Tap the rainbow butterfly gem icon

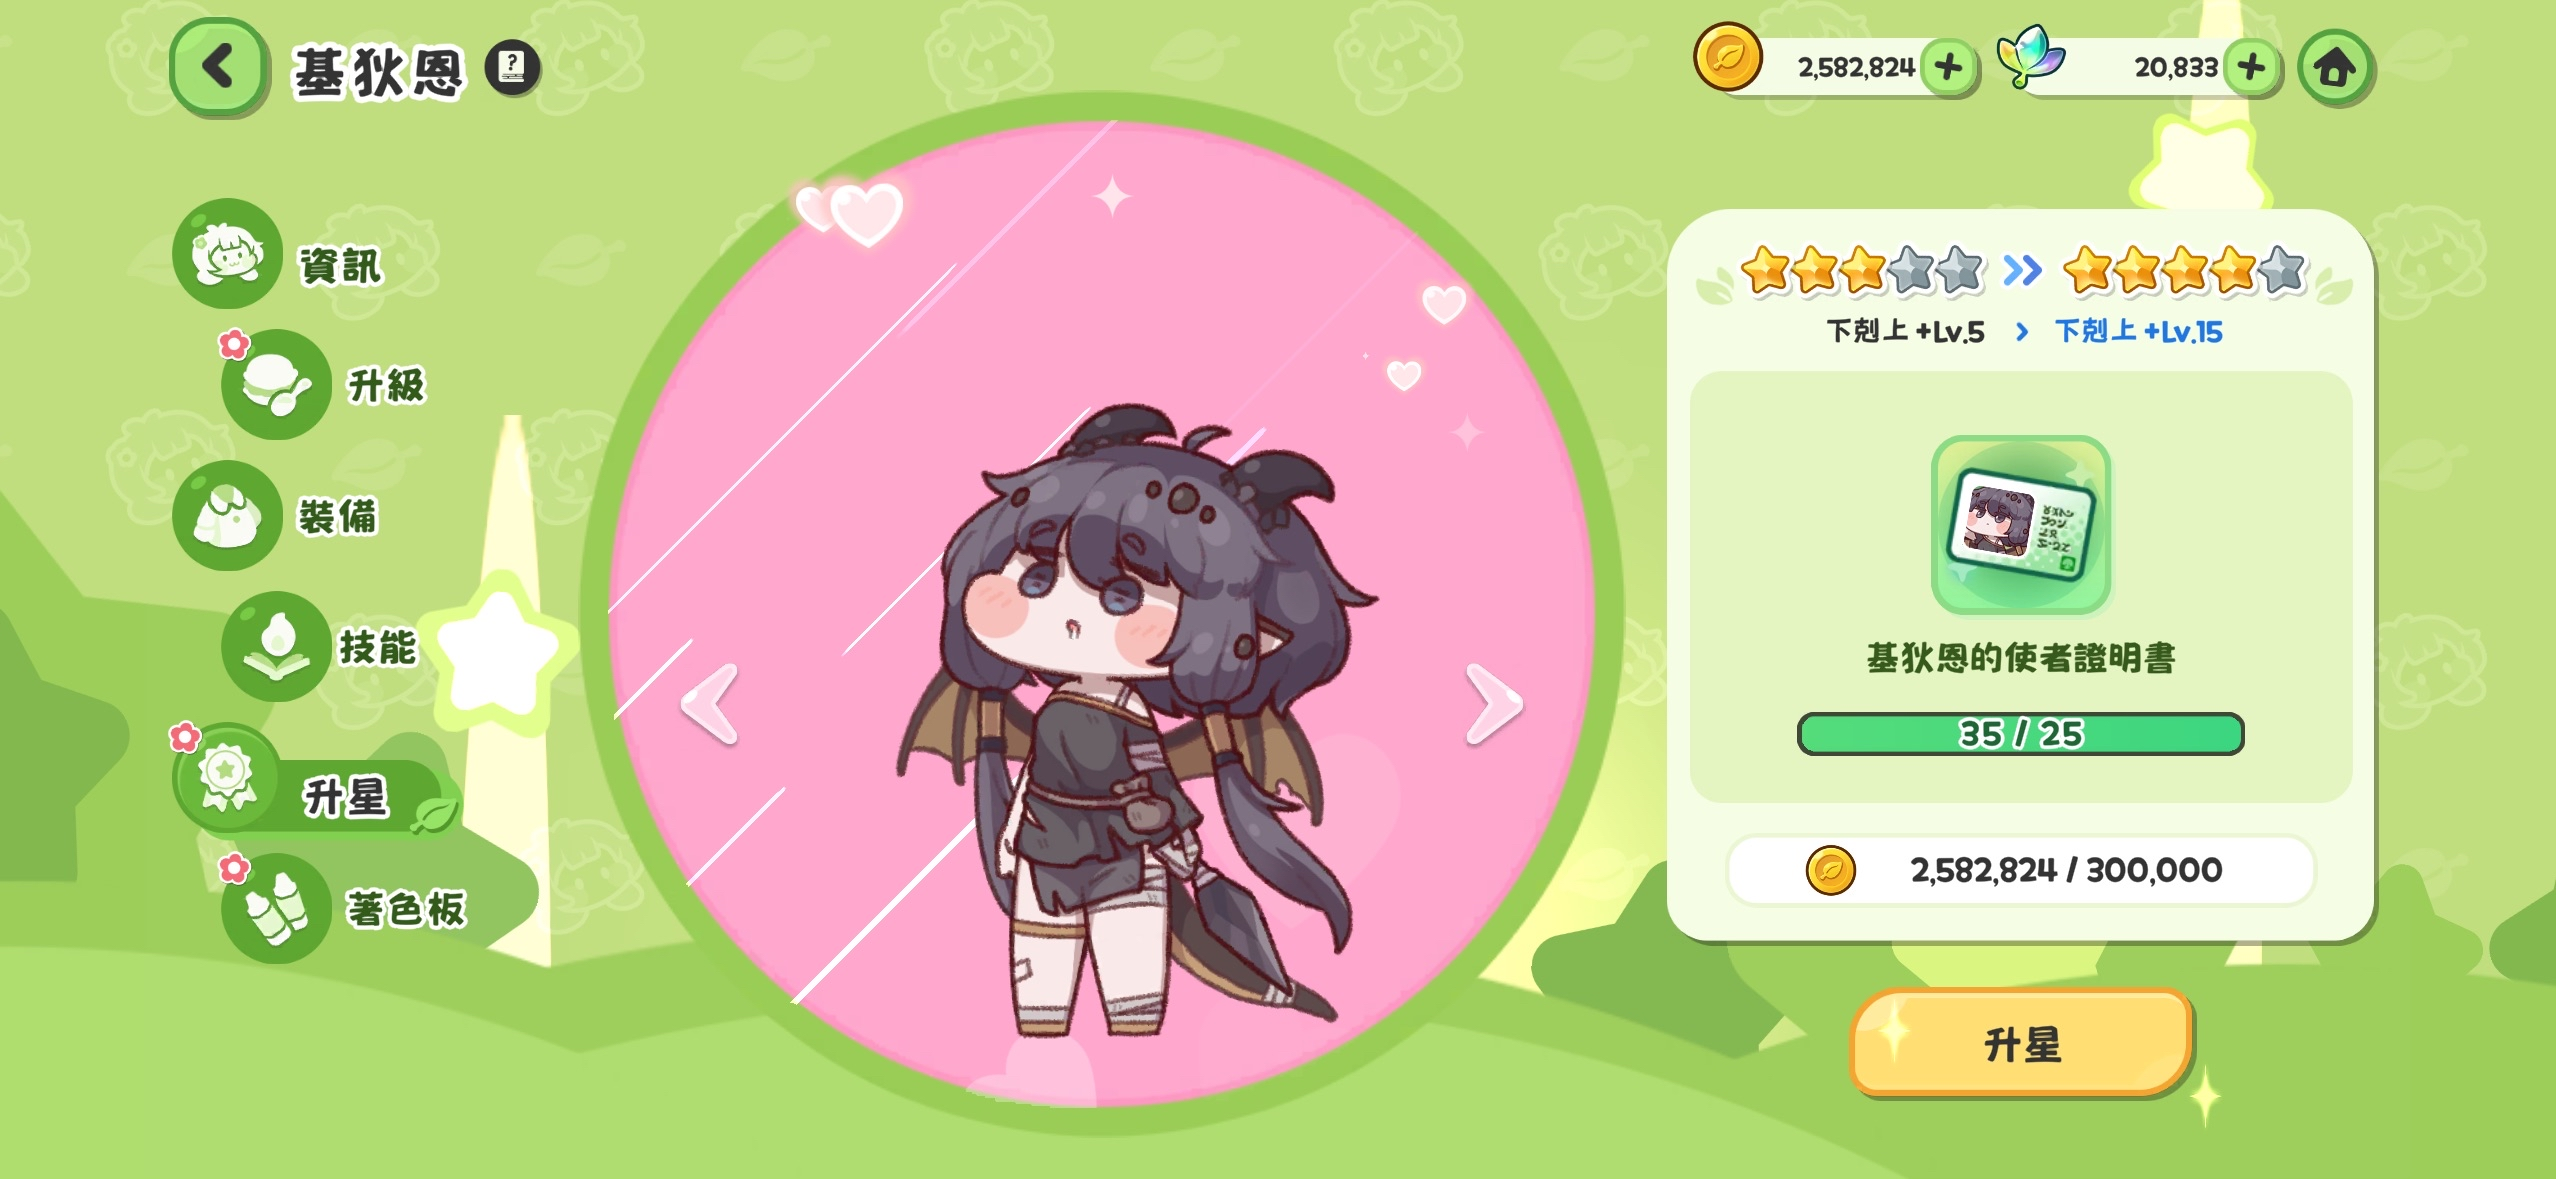[2031, 57]
